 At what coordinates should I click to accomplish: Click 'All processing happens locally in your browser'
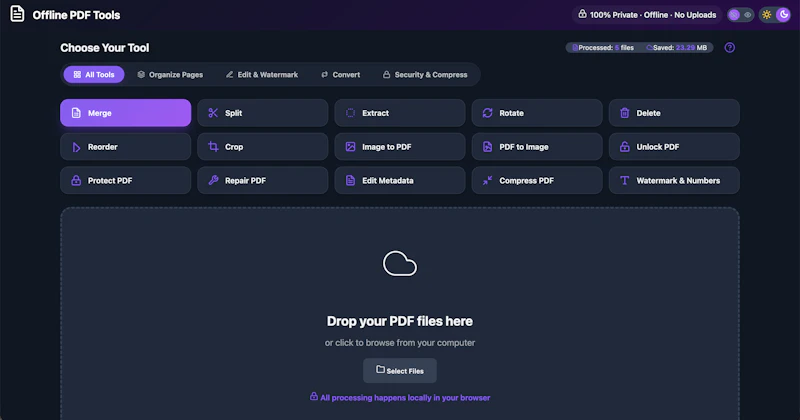(405, 398)
